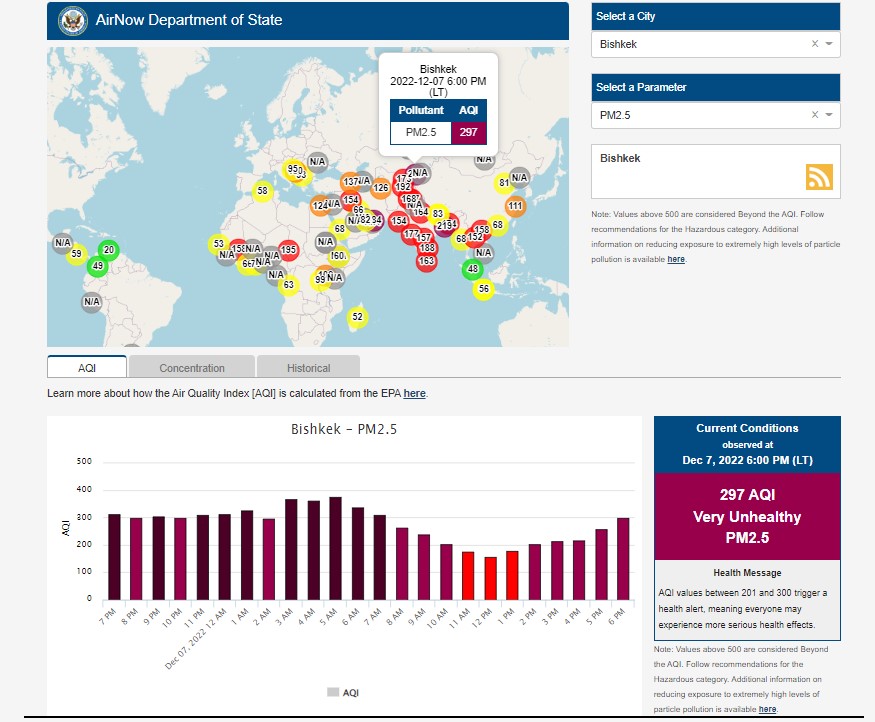Select the green map marker labeled 48

[473, 269]
